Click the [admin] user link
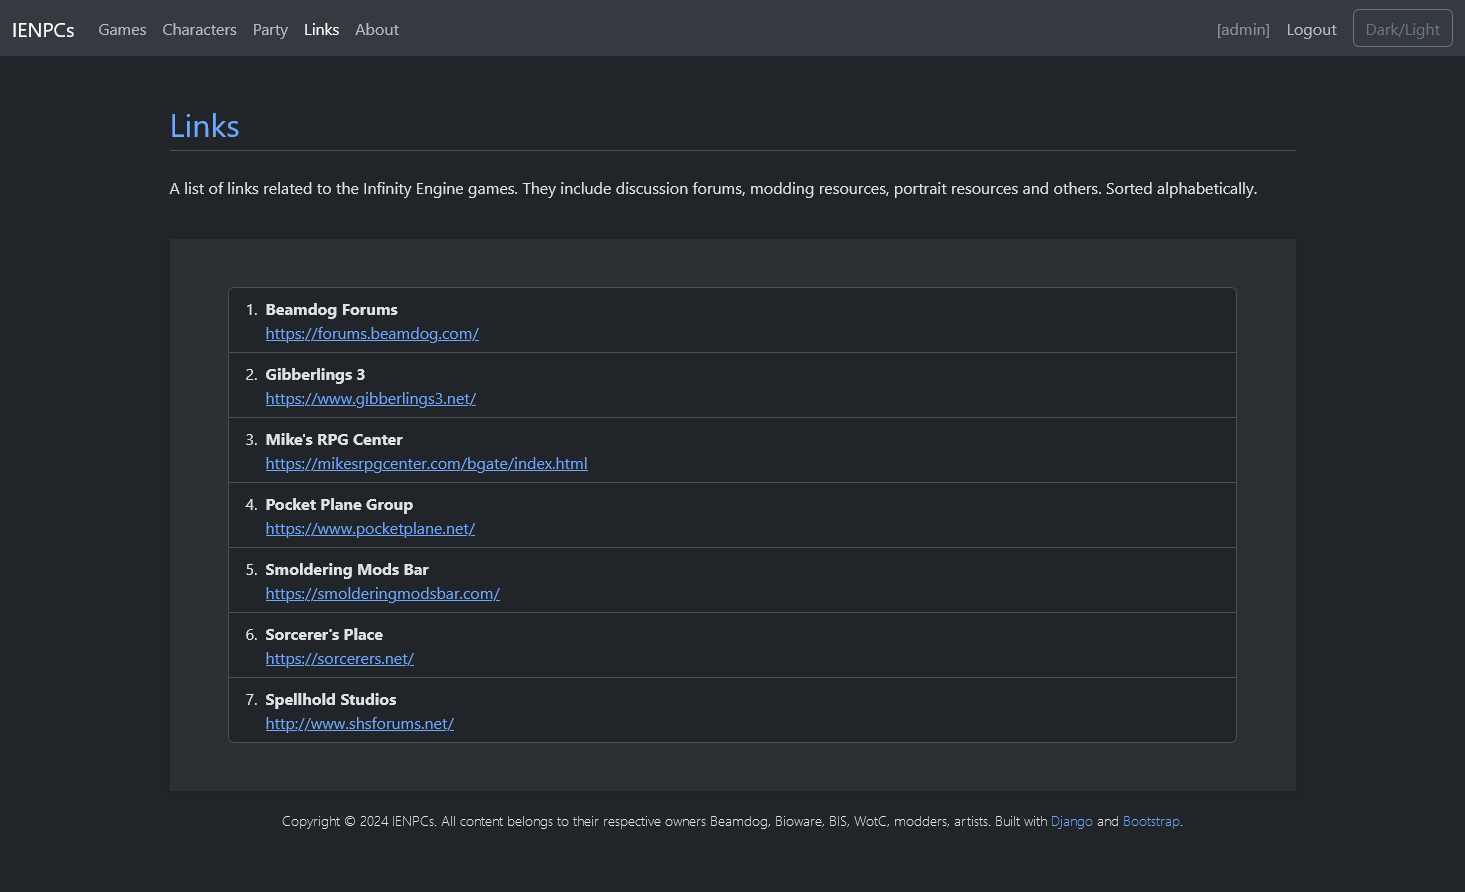Viewport: 1465px width, 892px height. tap(1242, 30)
